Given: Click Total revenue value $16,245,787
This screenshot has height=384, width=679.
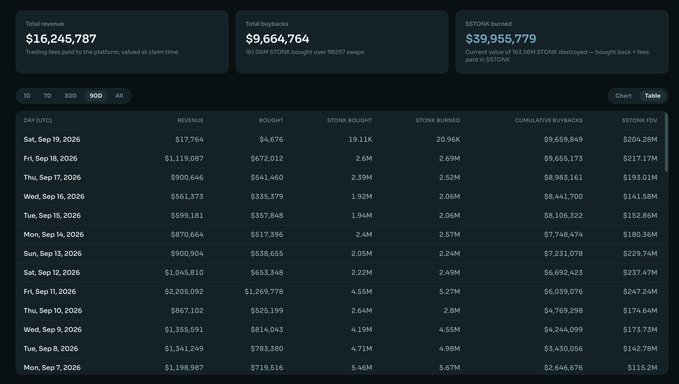Looking at the screenshot, I should [x=61, y=39].
